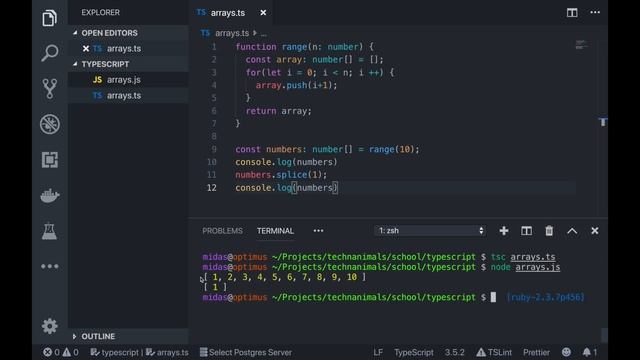Open the Search view
The height and width of the screenshot is (360, 640).
(49, 53)
